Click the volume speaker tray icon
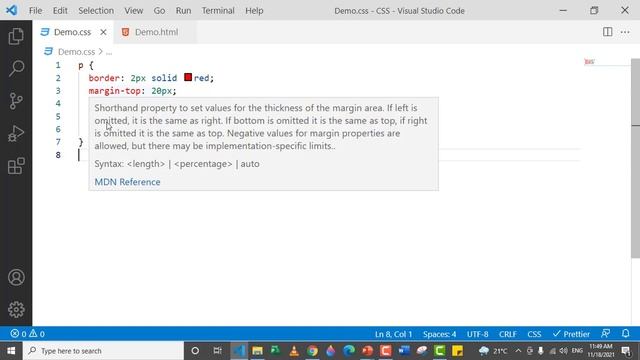640x360 pixels. coord(564,351)
